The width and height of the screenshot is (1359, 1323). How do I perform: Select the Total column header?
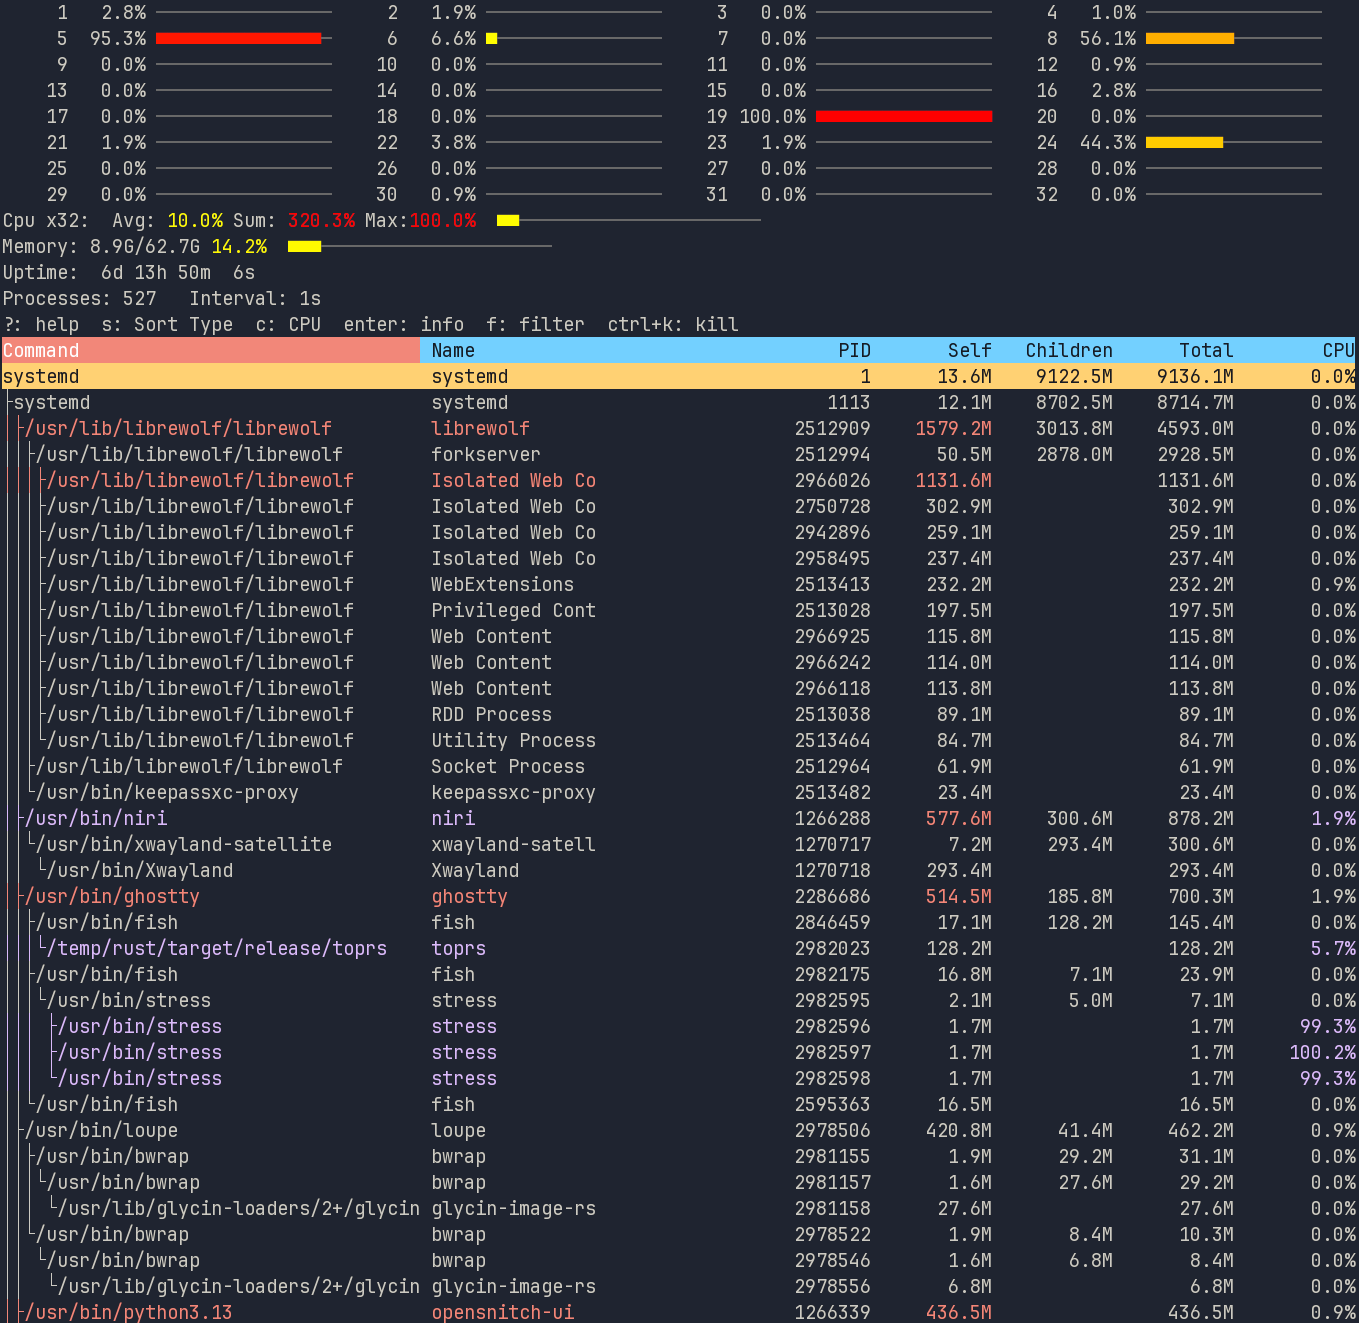coord(1205,350)
